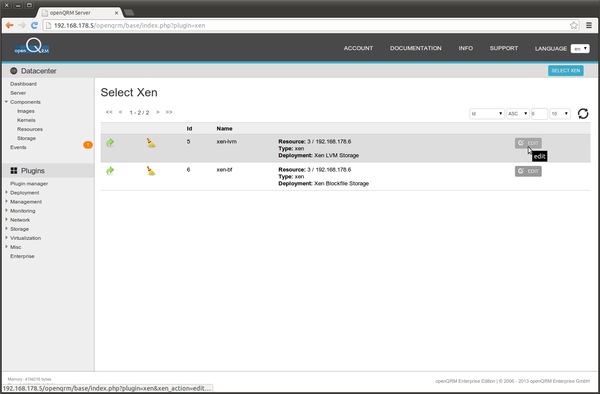Open Resources under Components

coord(30,129)
